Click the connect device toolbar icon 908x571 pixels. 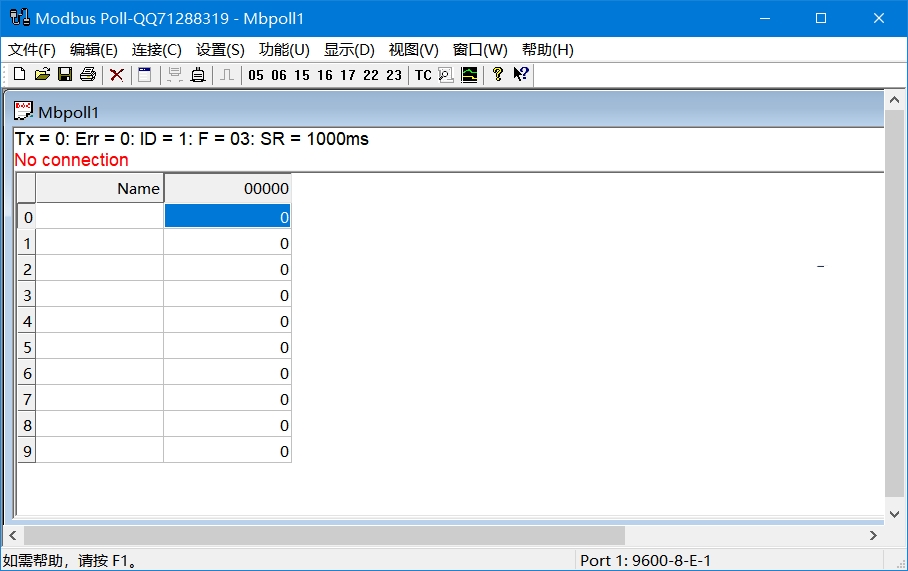pos(198,75)
